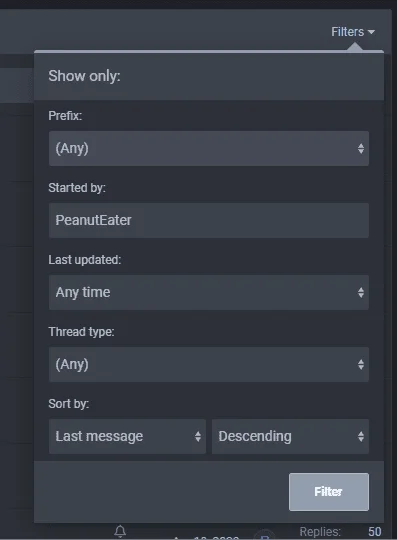Click the Descending select's up-down arrows

click(x=361, y=436)
